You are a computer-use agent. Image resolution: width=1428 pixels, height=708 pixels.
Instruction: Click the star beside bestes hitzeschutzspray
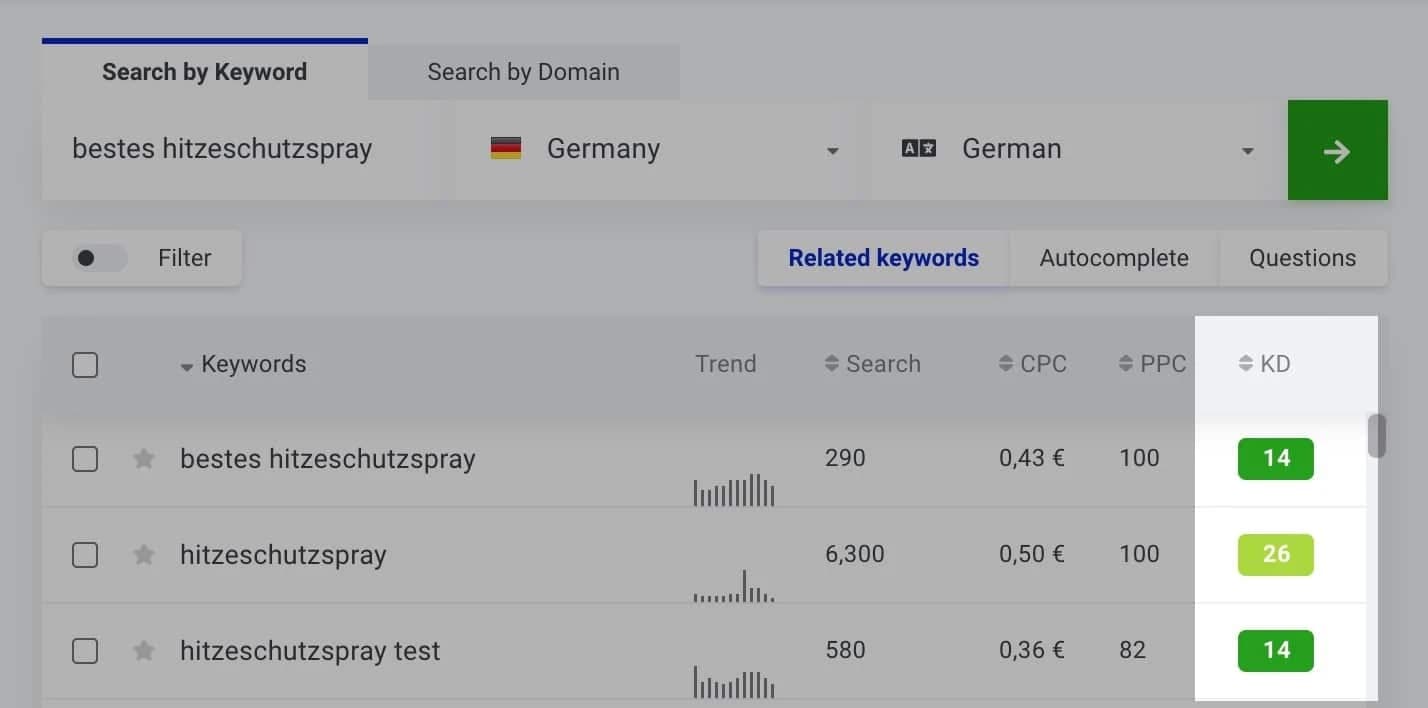143,458
